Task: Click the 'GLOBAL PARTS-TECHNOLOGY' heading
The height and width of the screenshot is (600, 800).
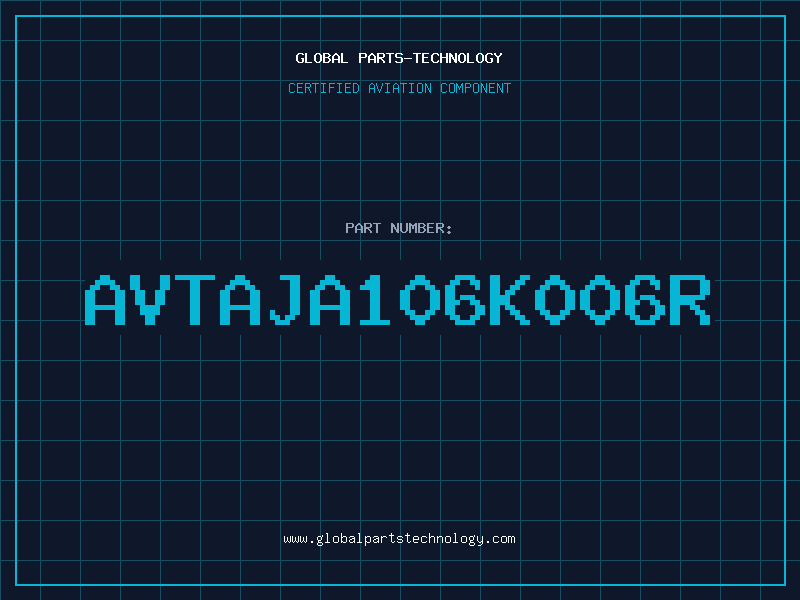Action: click(x=399, y=58)
